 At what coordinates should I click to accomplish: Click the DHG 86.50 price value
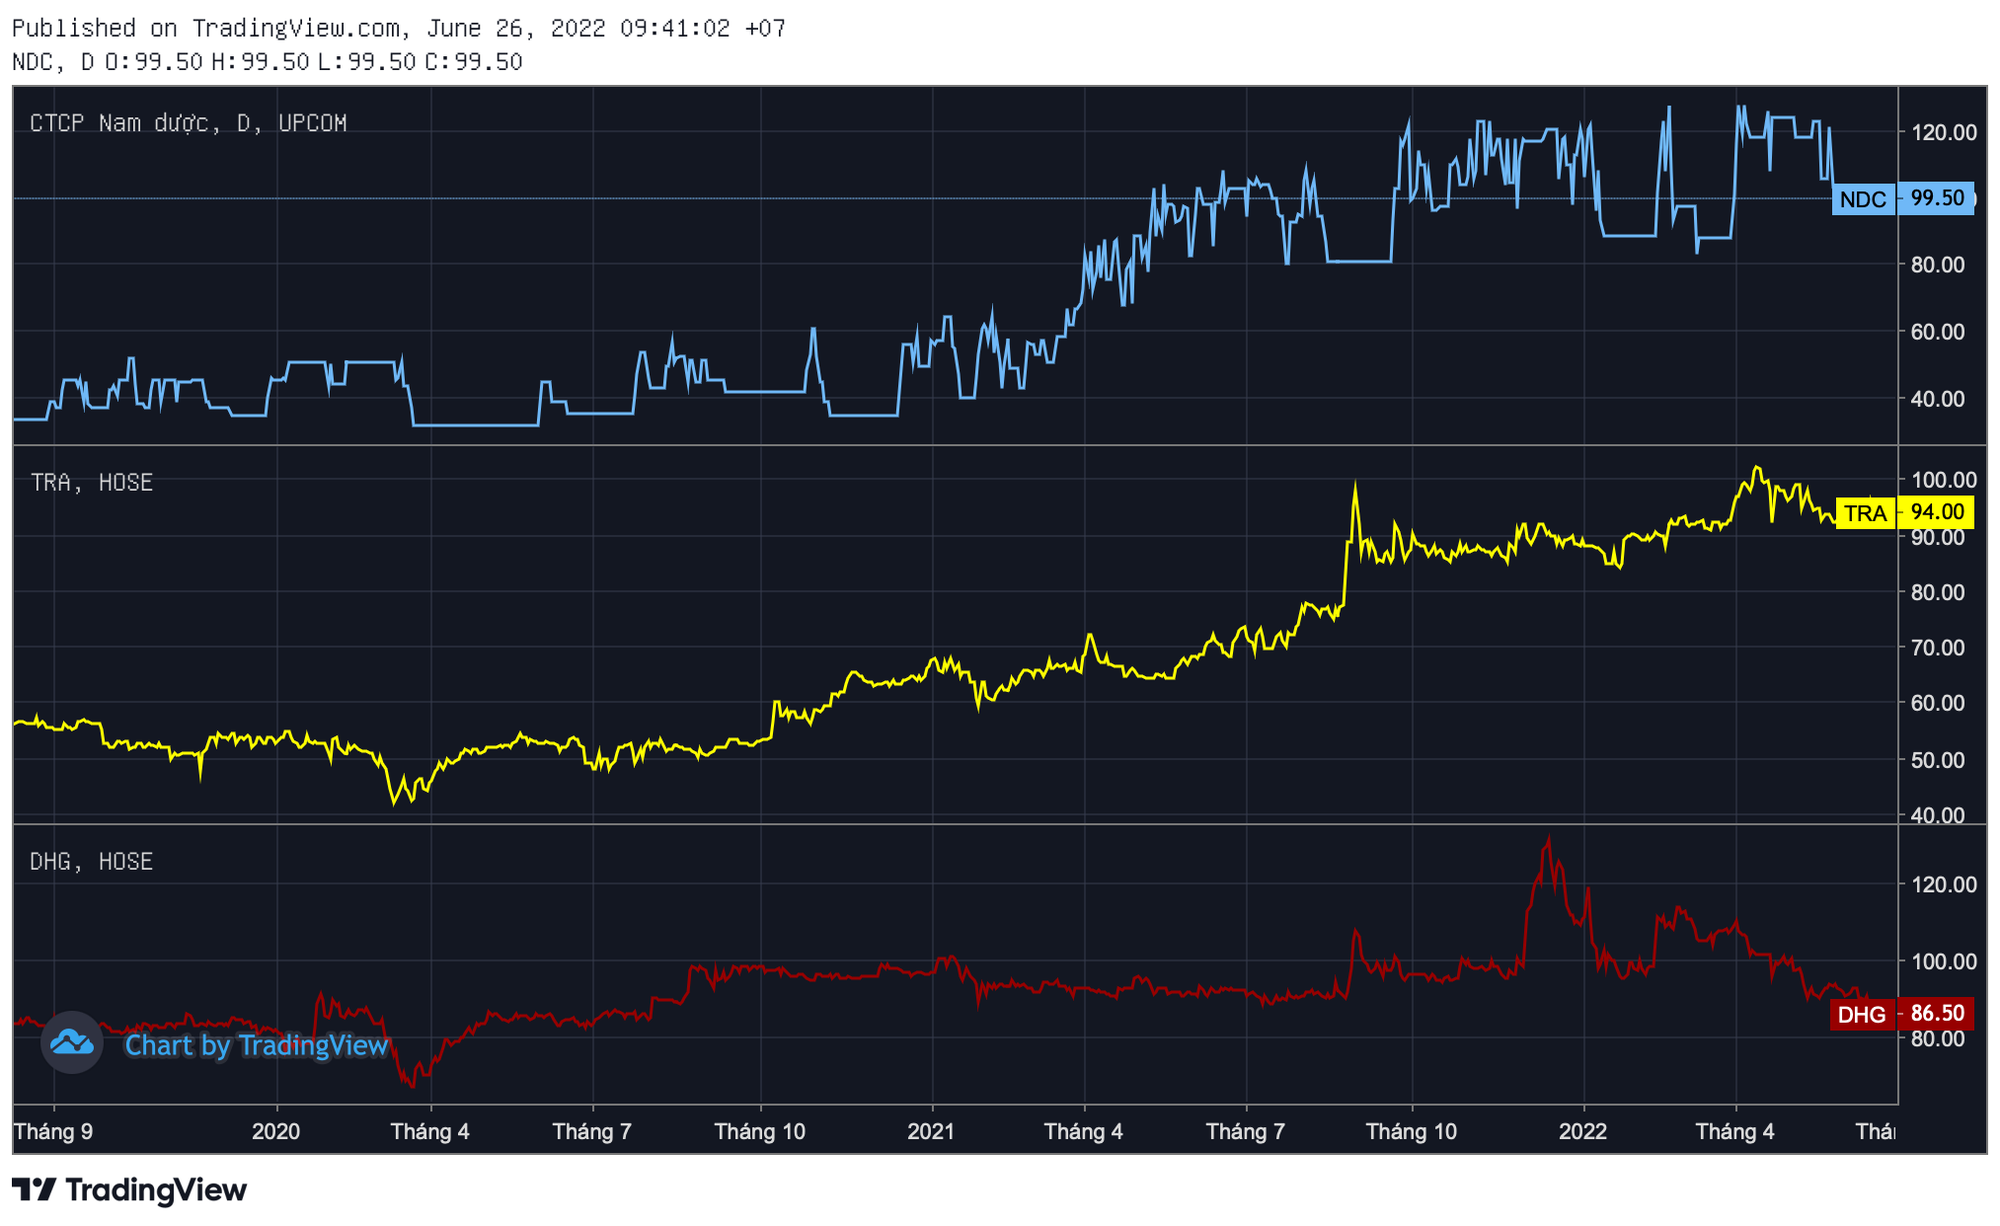tap(1937, 1014)
